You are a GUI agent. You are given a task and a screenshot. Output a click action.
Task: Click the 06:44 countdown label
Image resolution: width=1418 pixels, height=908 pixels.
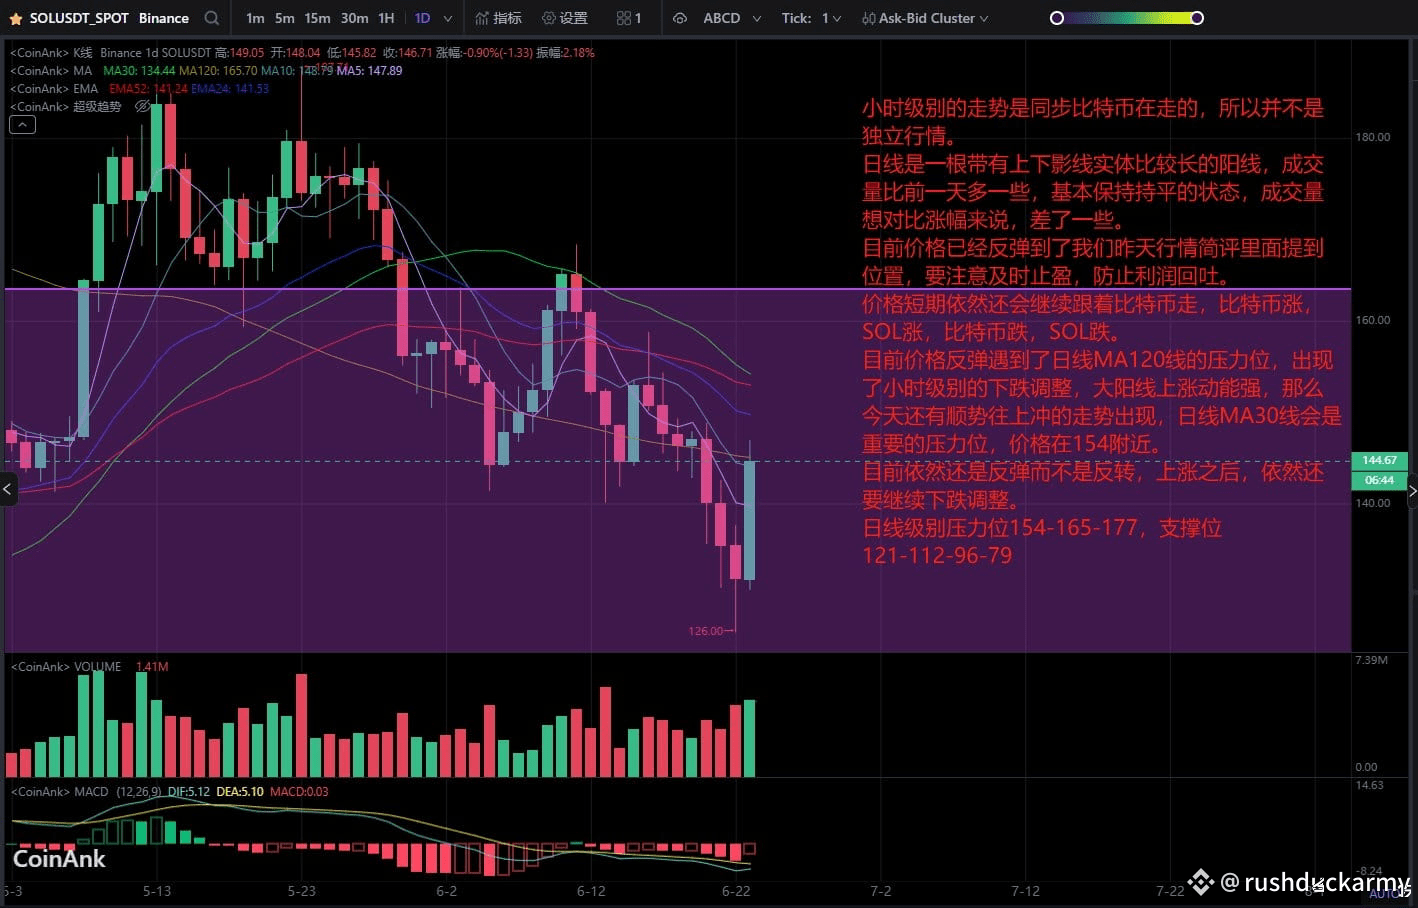point(1379,480)
